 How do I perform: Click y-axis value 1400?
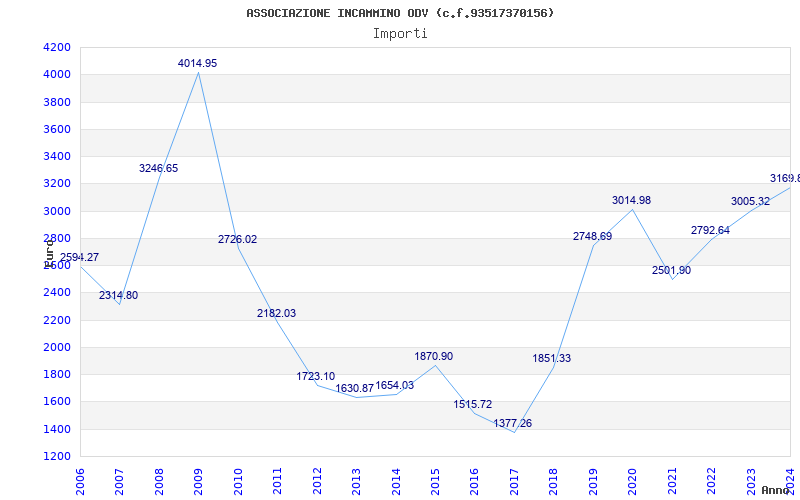point(57,429)
